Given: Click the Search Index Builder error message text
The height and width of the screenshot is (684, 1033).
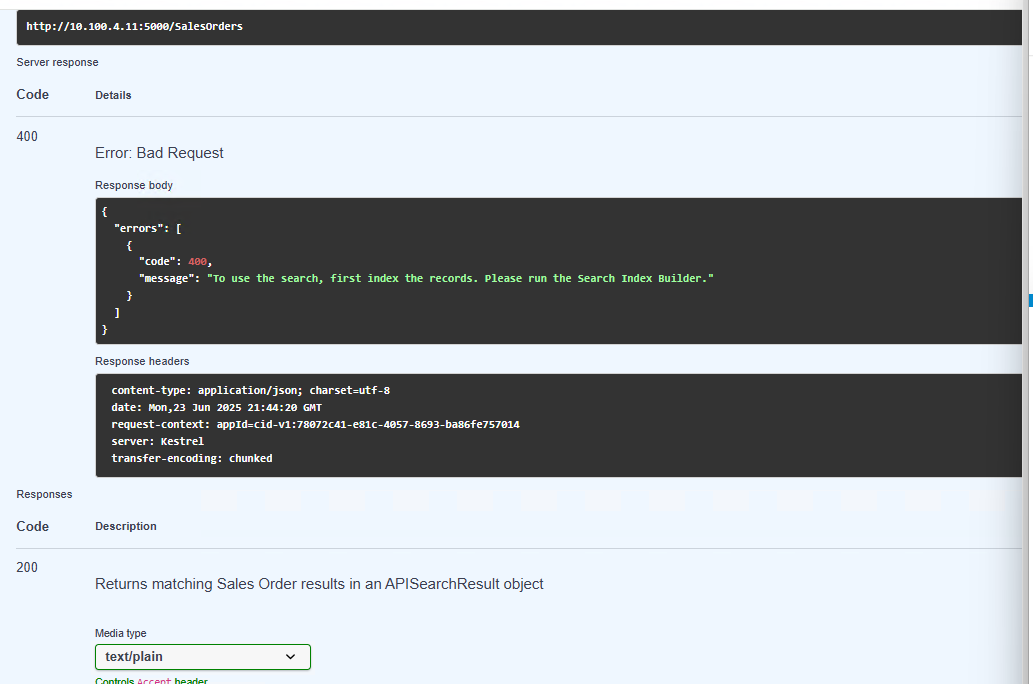Looking at the screenshot, I should pos(461,278).
